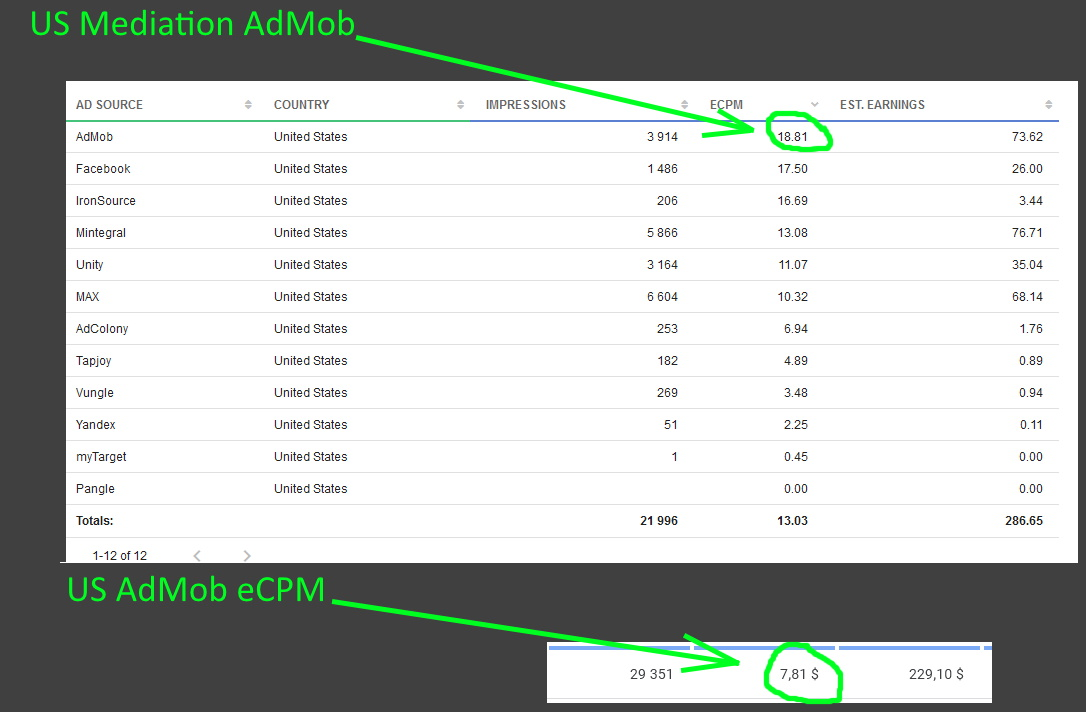
Task: Sort table by AD SOURCE arrows
Action: (248, 105)
